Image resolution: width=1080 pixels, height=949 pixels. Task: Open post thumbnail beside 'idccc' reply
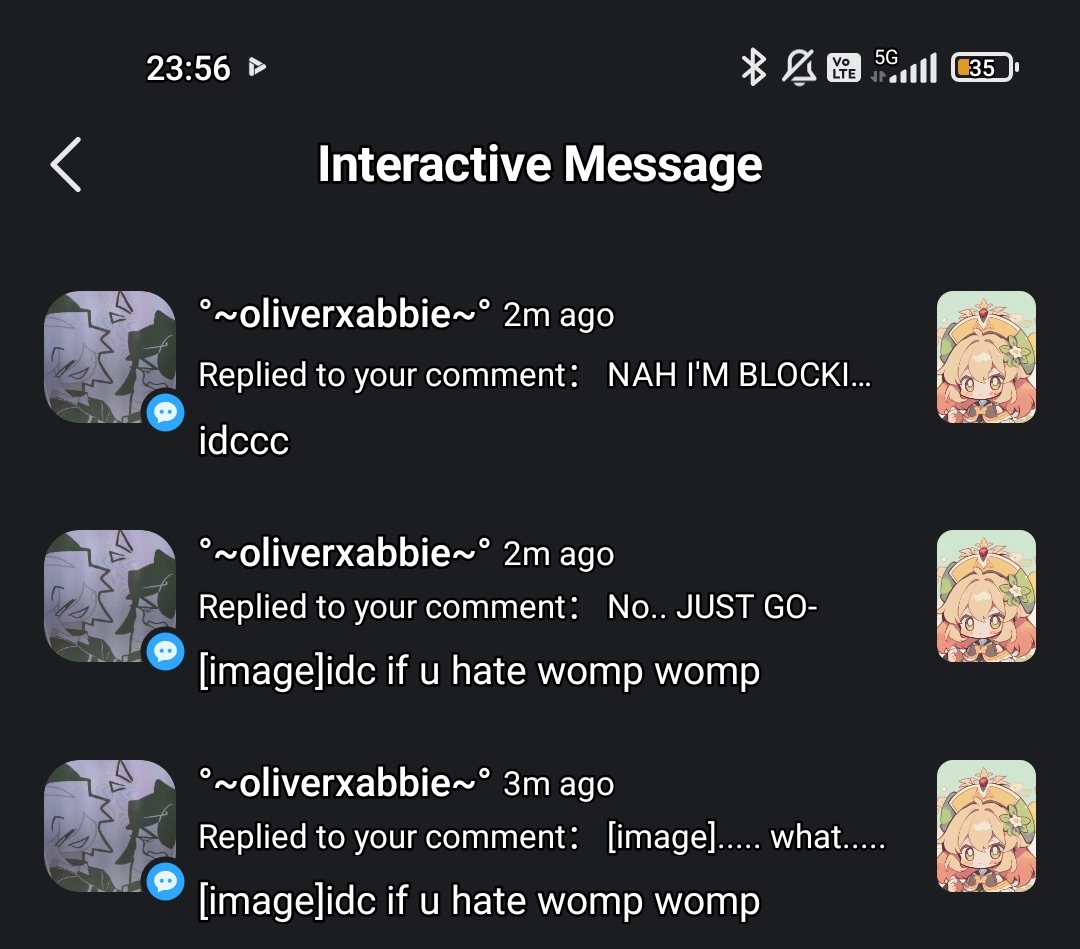pyautogui.click(x=986, y=357)
